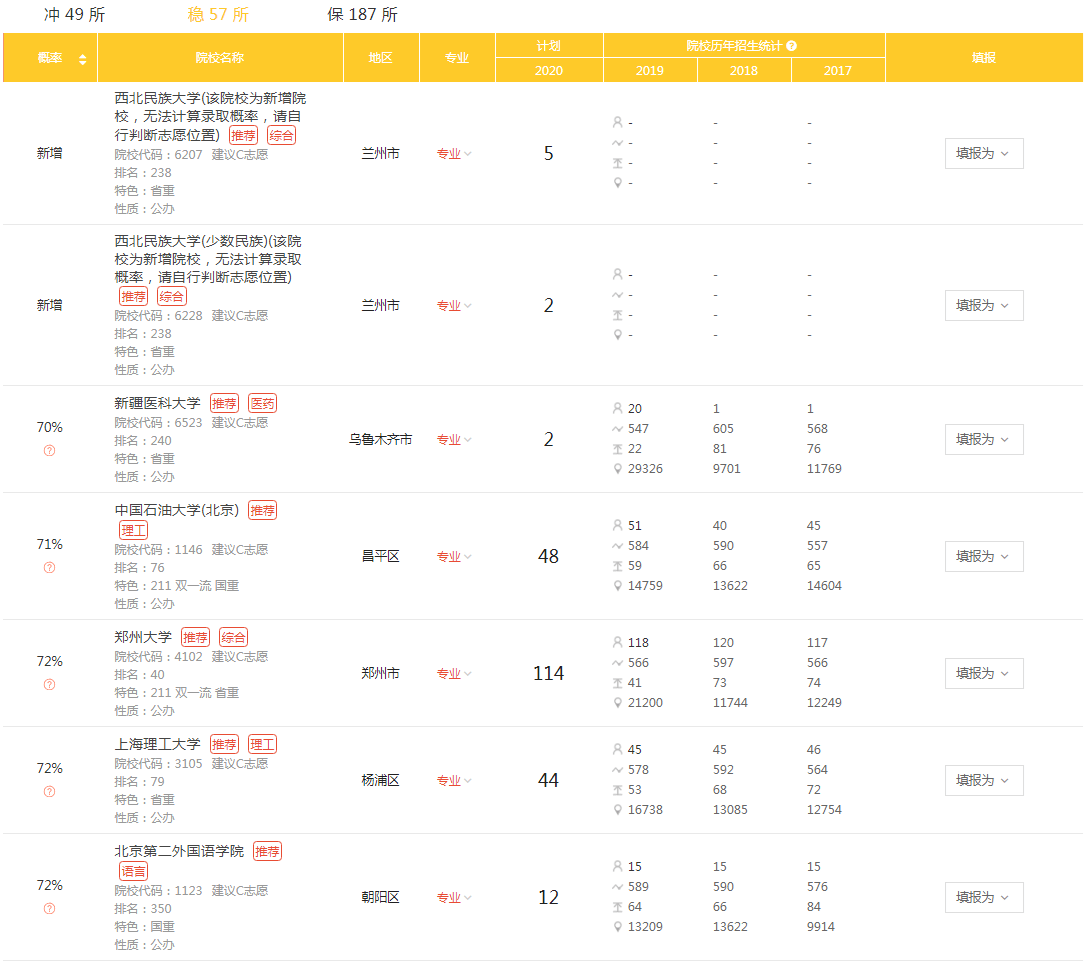The width and height of the screenshot is (1086, 966).
Task: Click the question icon under 70% probability
Action: 49,451
